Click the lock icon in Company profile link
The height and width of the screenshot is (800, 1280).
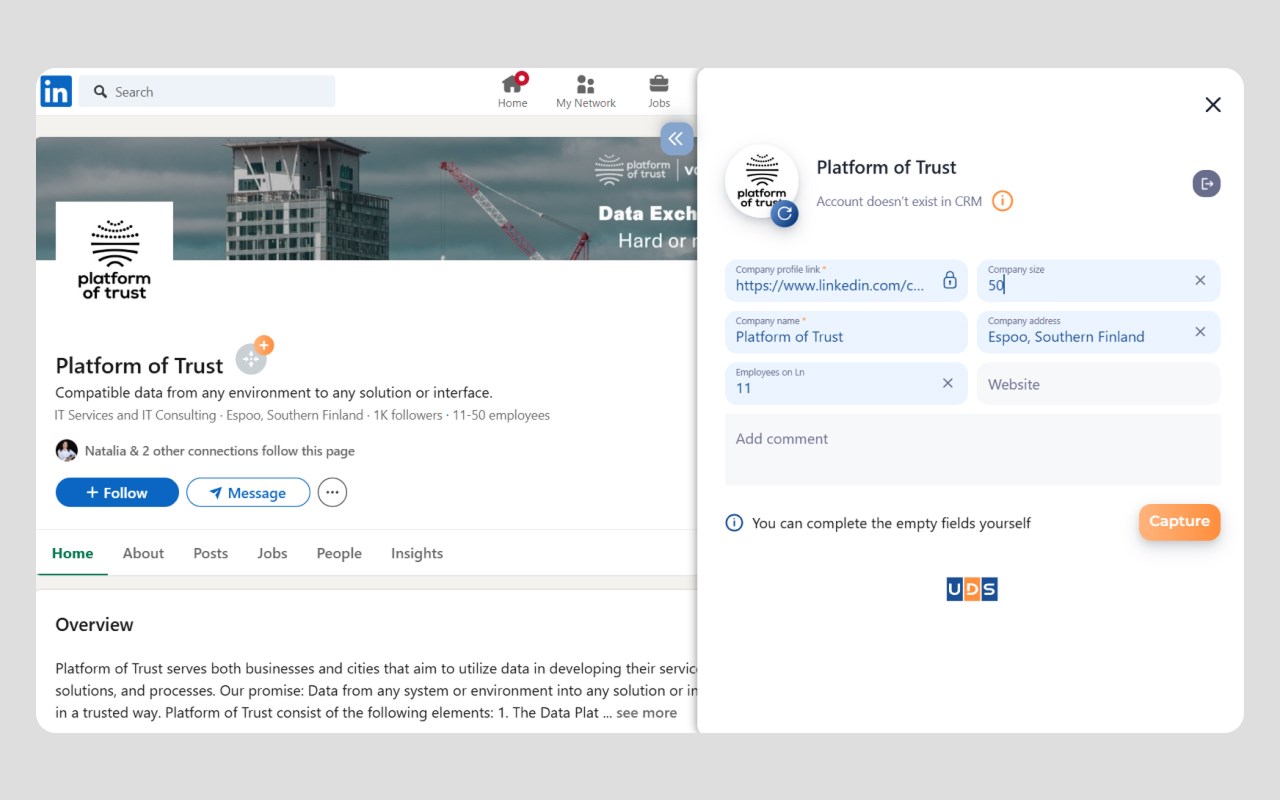(x=949, y=280)
